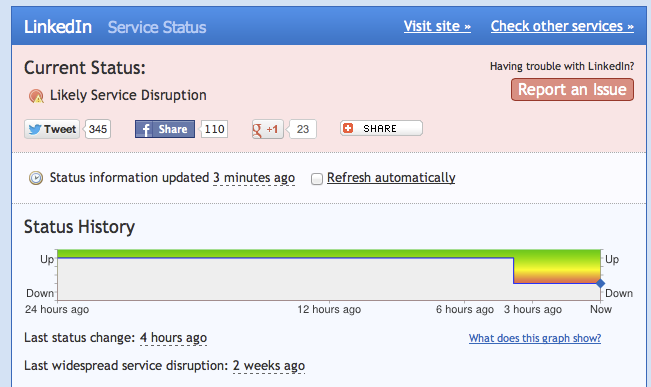Enable the Refresh automatically checkbox
Screen dimensions: 651x387
click(x=317, y=179)
